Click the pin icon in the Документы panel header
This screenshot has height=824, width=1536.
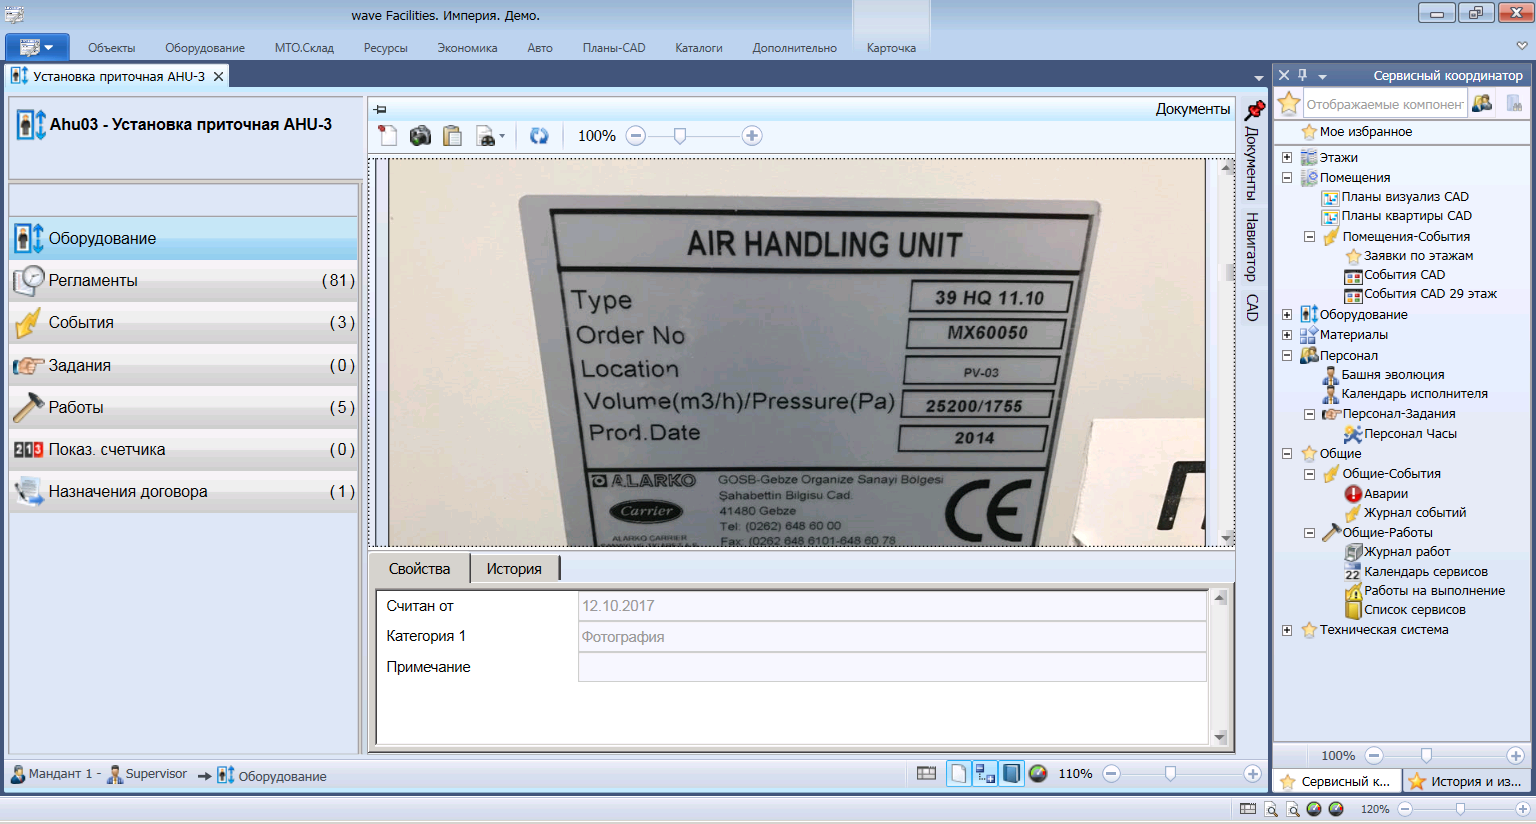point(380,109)
